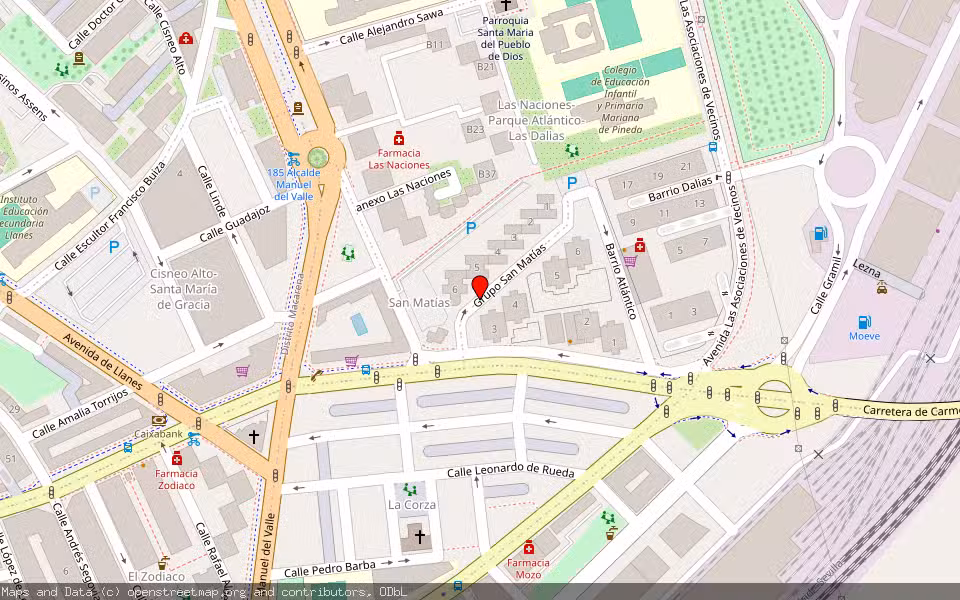Click church cross icon beside Manuel del Valle
Screen dimensions: 960x600
(253, 436)
